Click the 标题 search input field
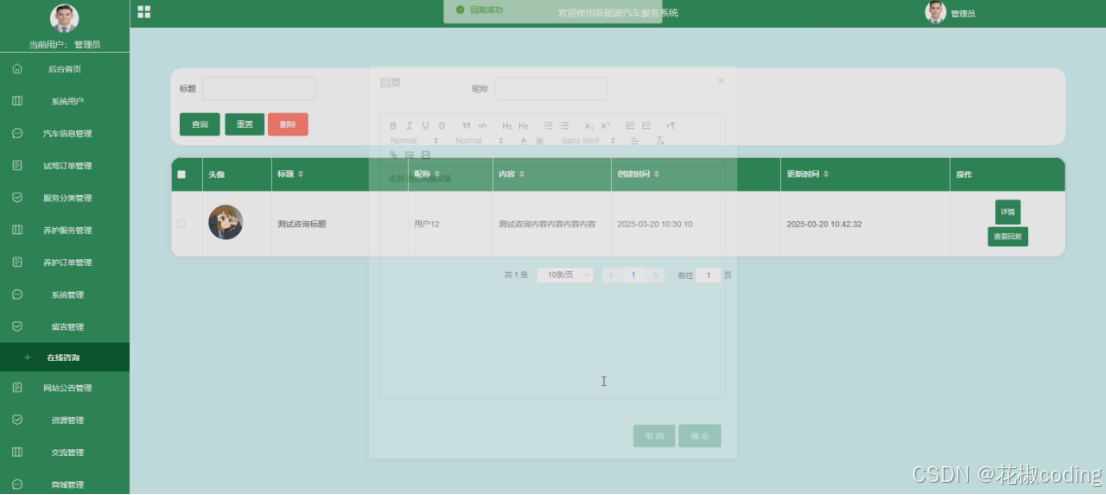1106x495 pixels. [259, 88]
